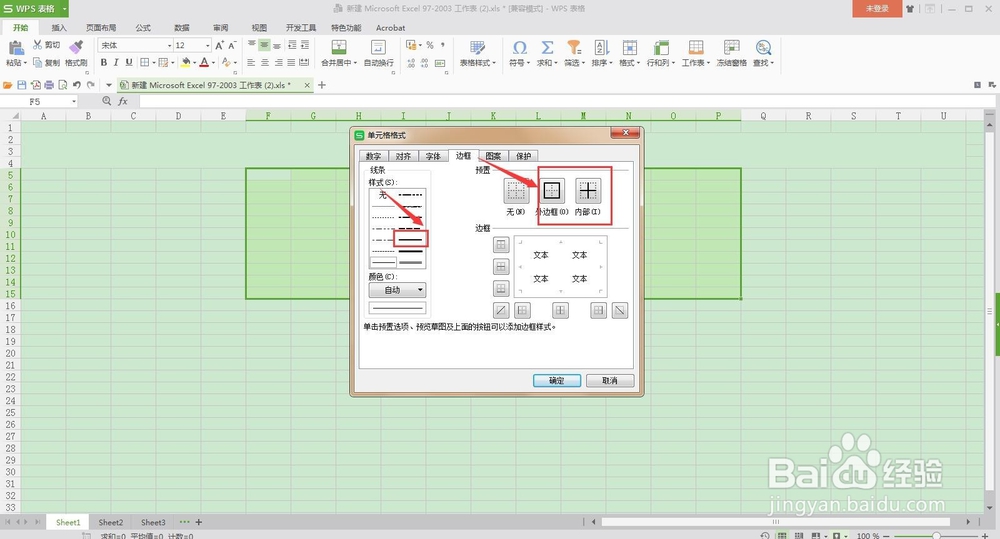Click the 未登录 login button

[877, 9]
